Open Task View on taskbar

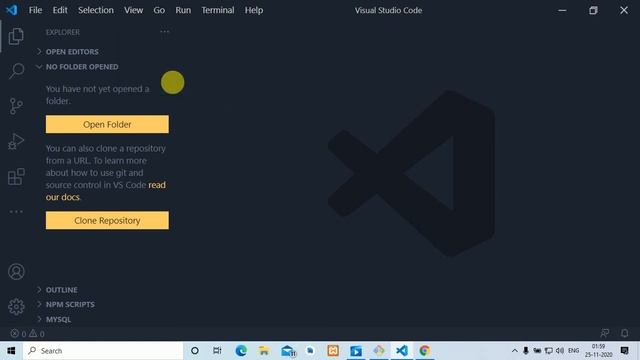pos(217,351)
